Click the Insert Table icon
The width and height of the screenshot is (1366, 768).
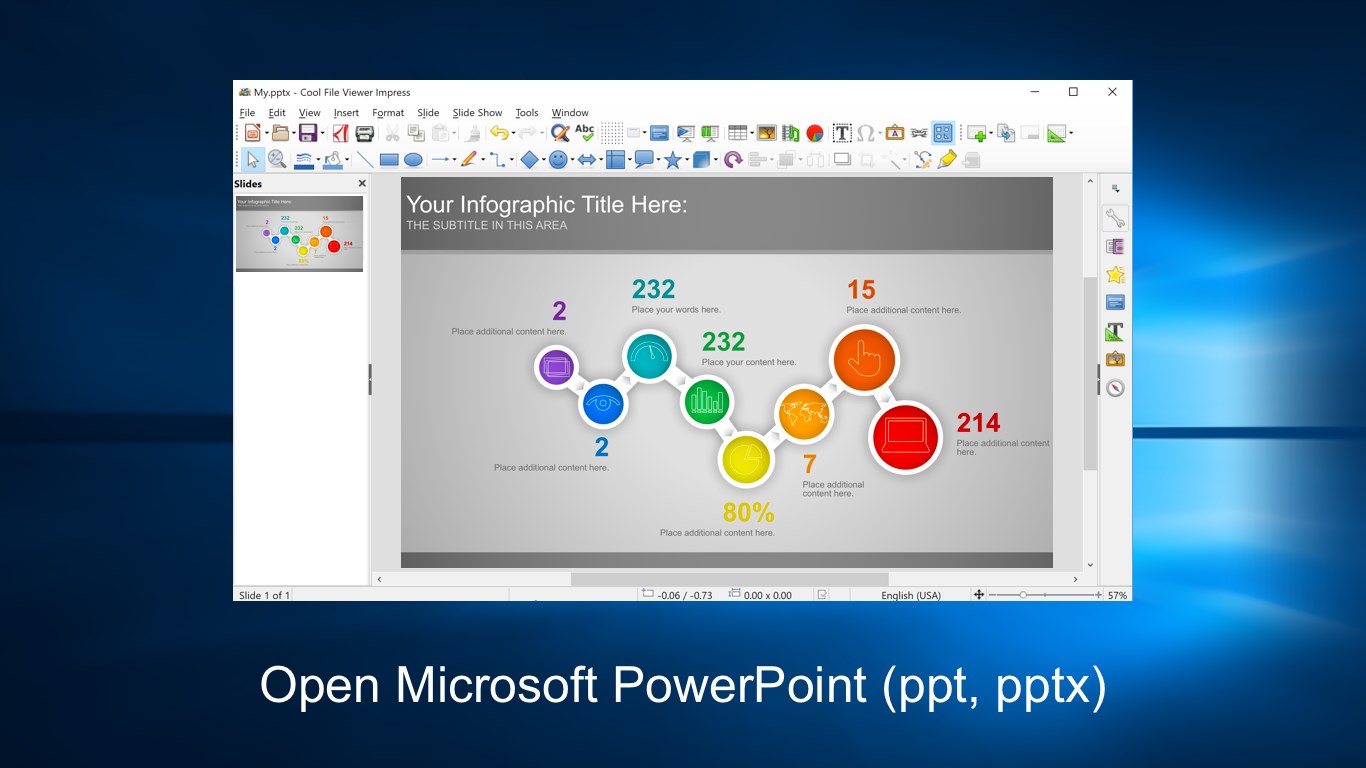737,132
